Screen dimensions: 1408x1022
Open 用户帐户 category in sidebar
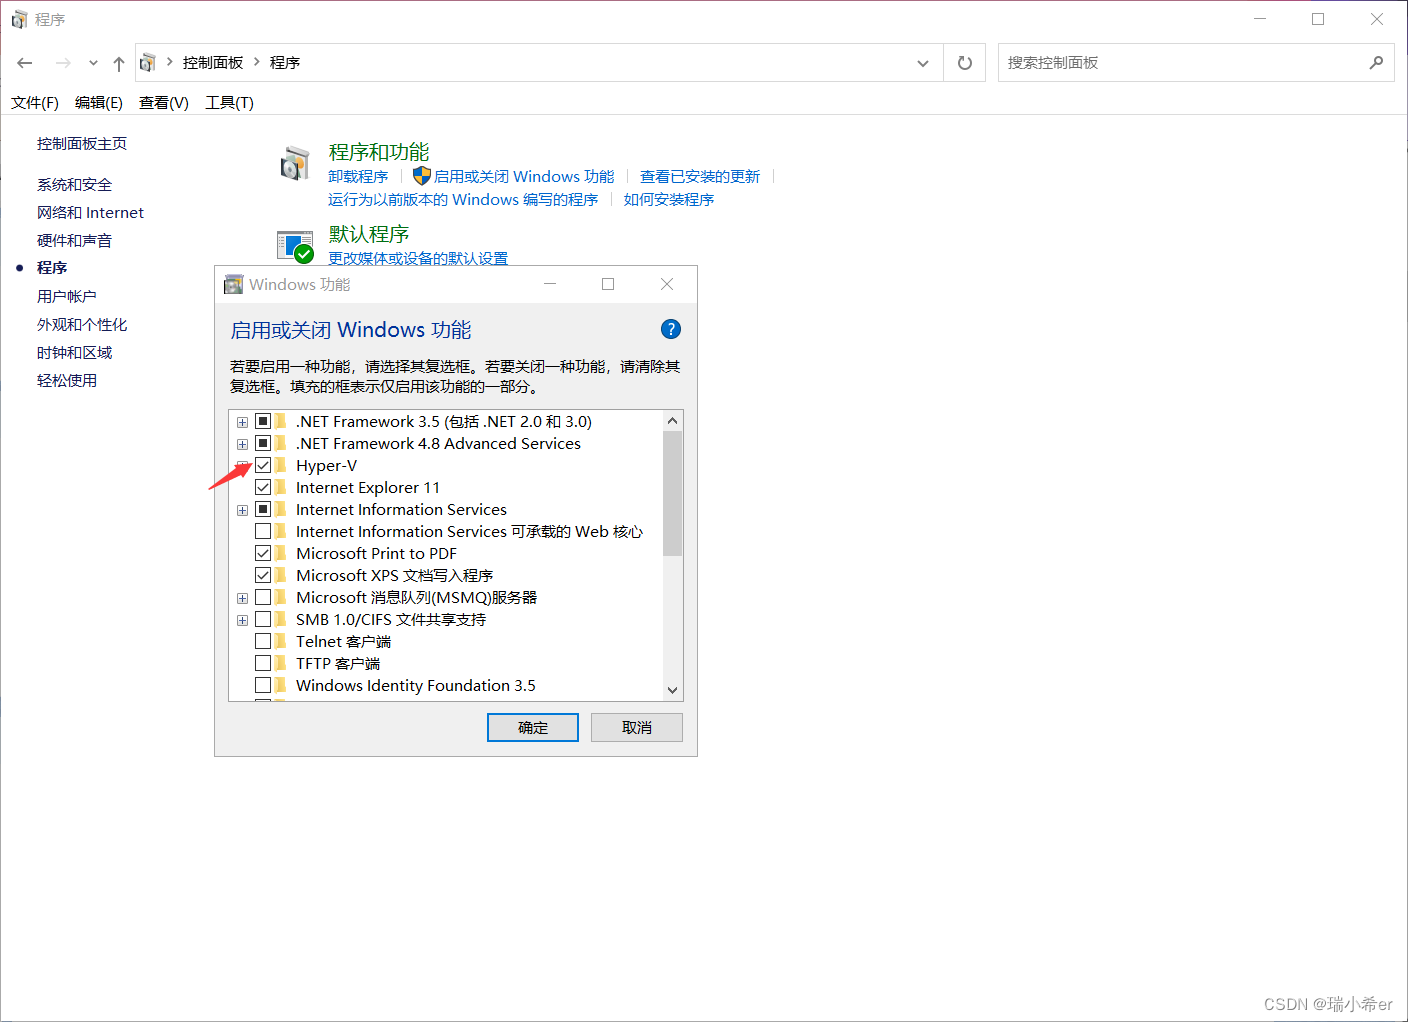tap(66, 296)
